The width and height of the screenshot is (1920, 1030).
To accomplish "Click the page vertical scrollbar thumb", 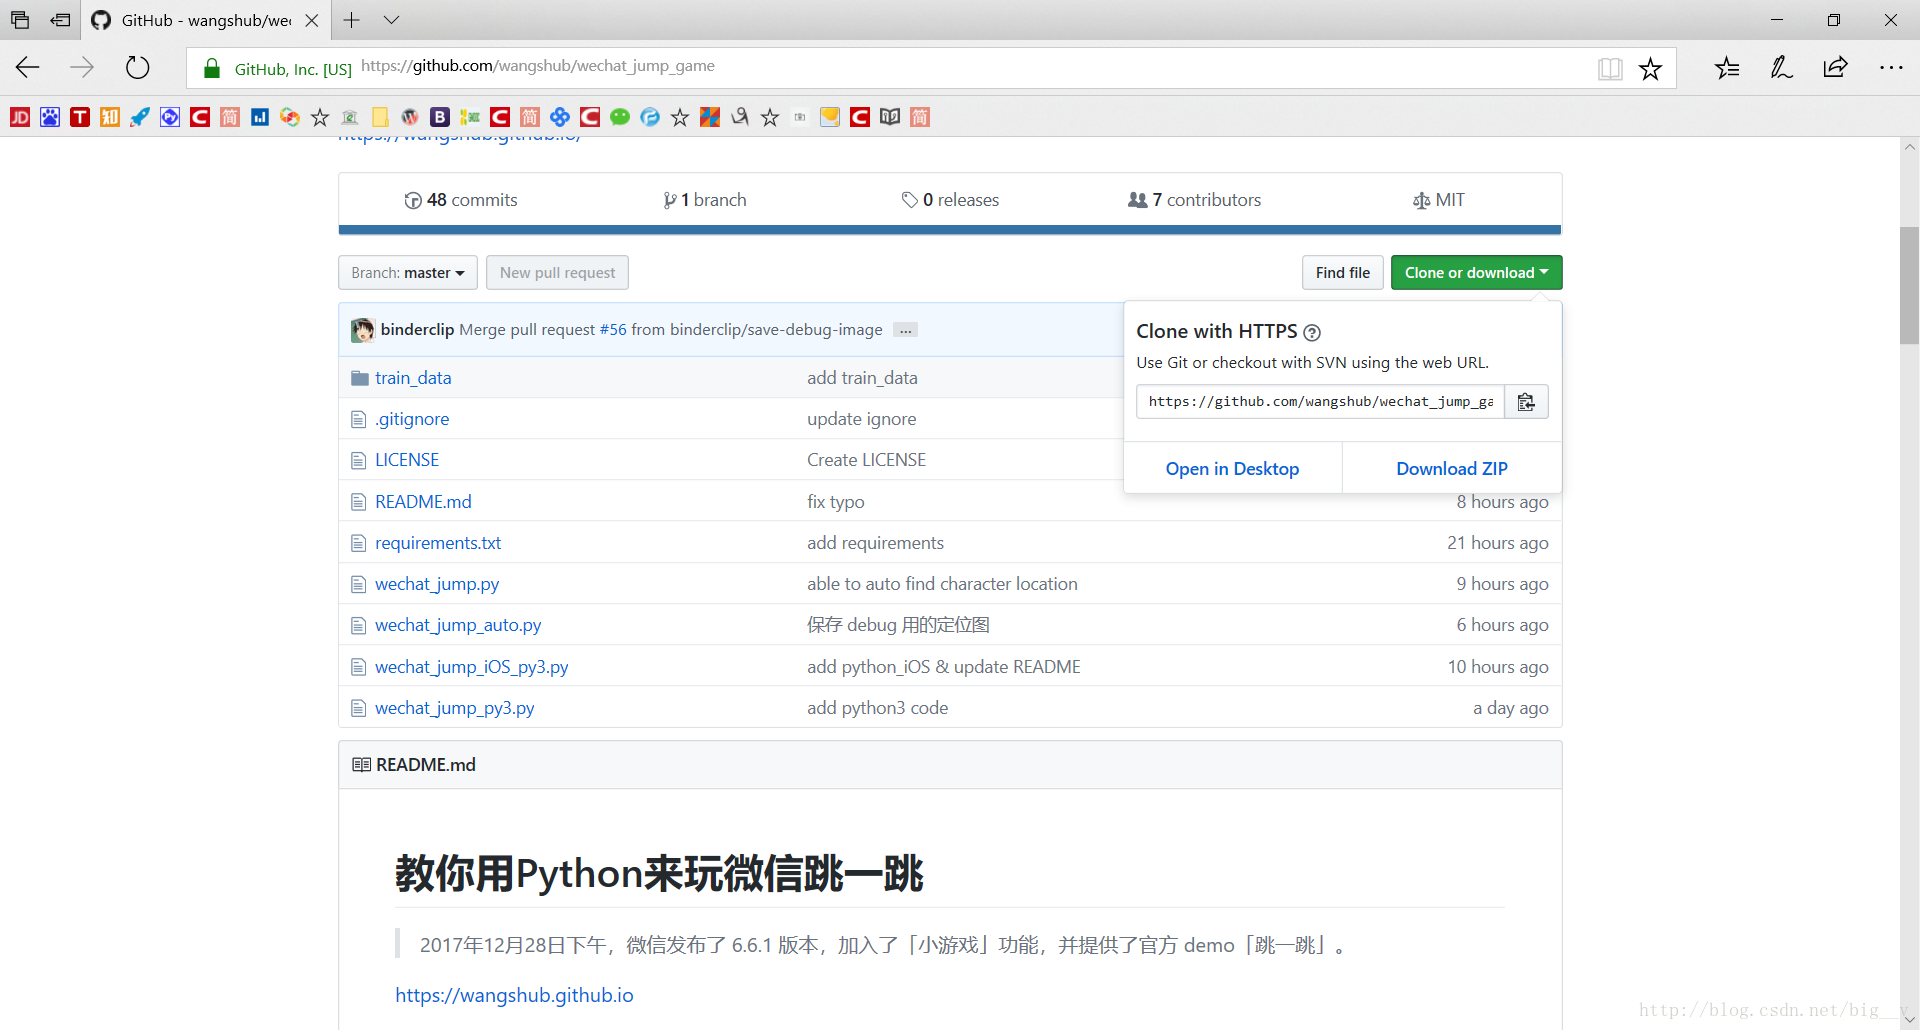I will [1910, 285].
